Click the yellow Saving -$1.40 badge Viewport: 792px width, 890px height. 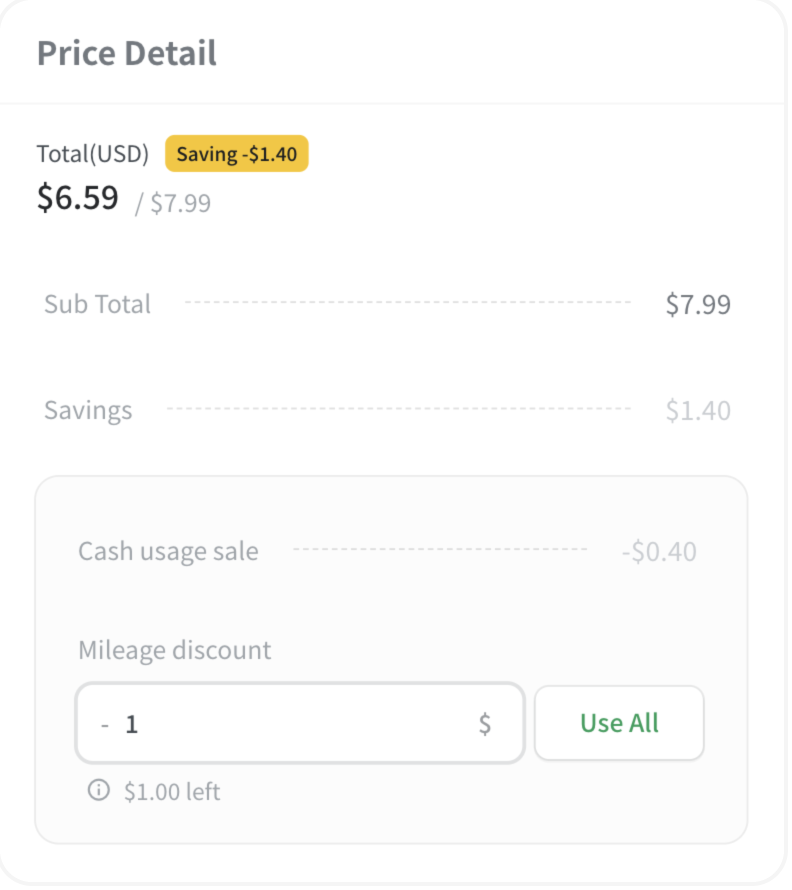coord(238,154)
